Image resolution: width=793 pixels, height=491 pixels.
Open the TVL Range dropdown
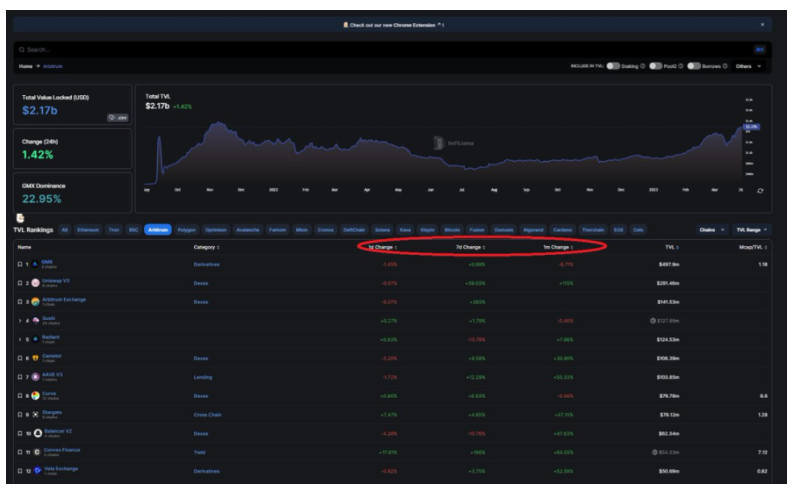click(752, 230)
